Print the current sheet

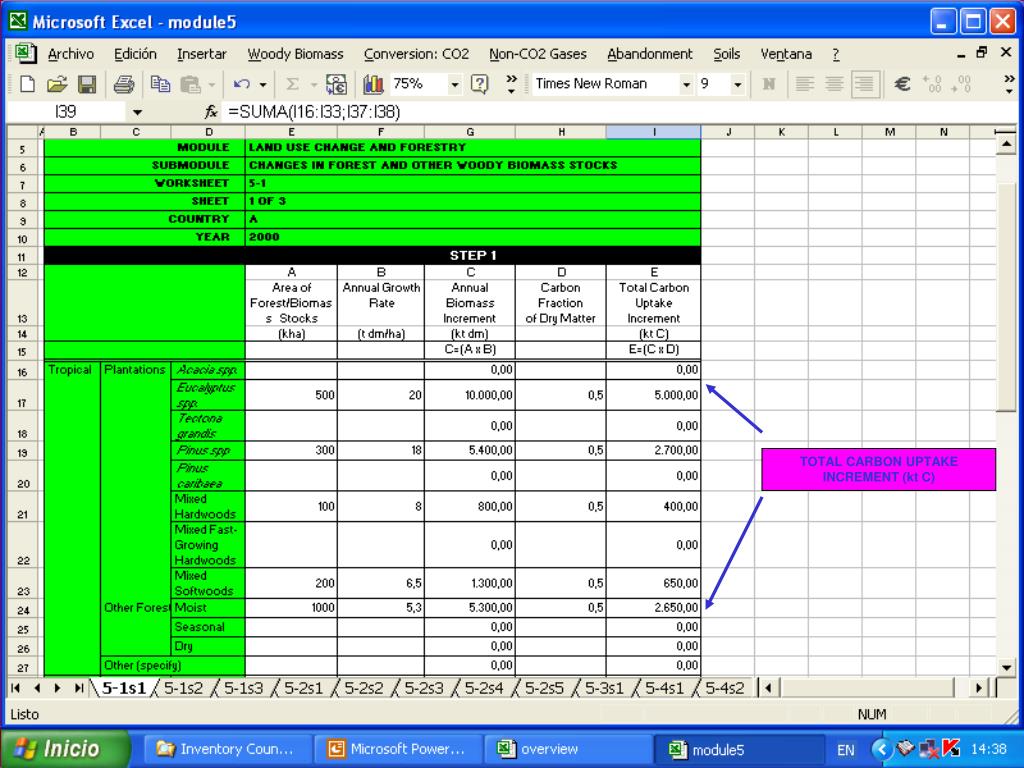point(123,84)
